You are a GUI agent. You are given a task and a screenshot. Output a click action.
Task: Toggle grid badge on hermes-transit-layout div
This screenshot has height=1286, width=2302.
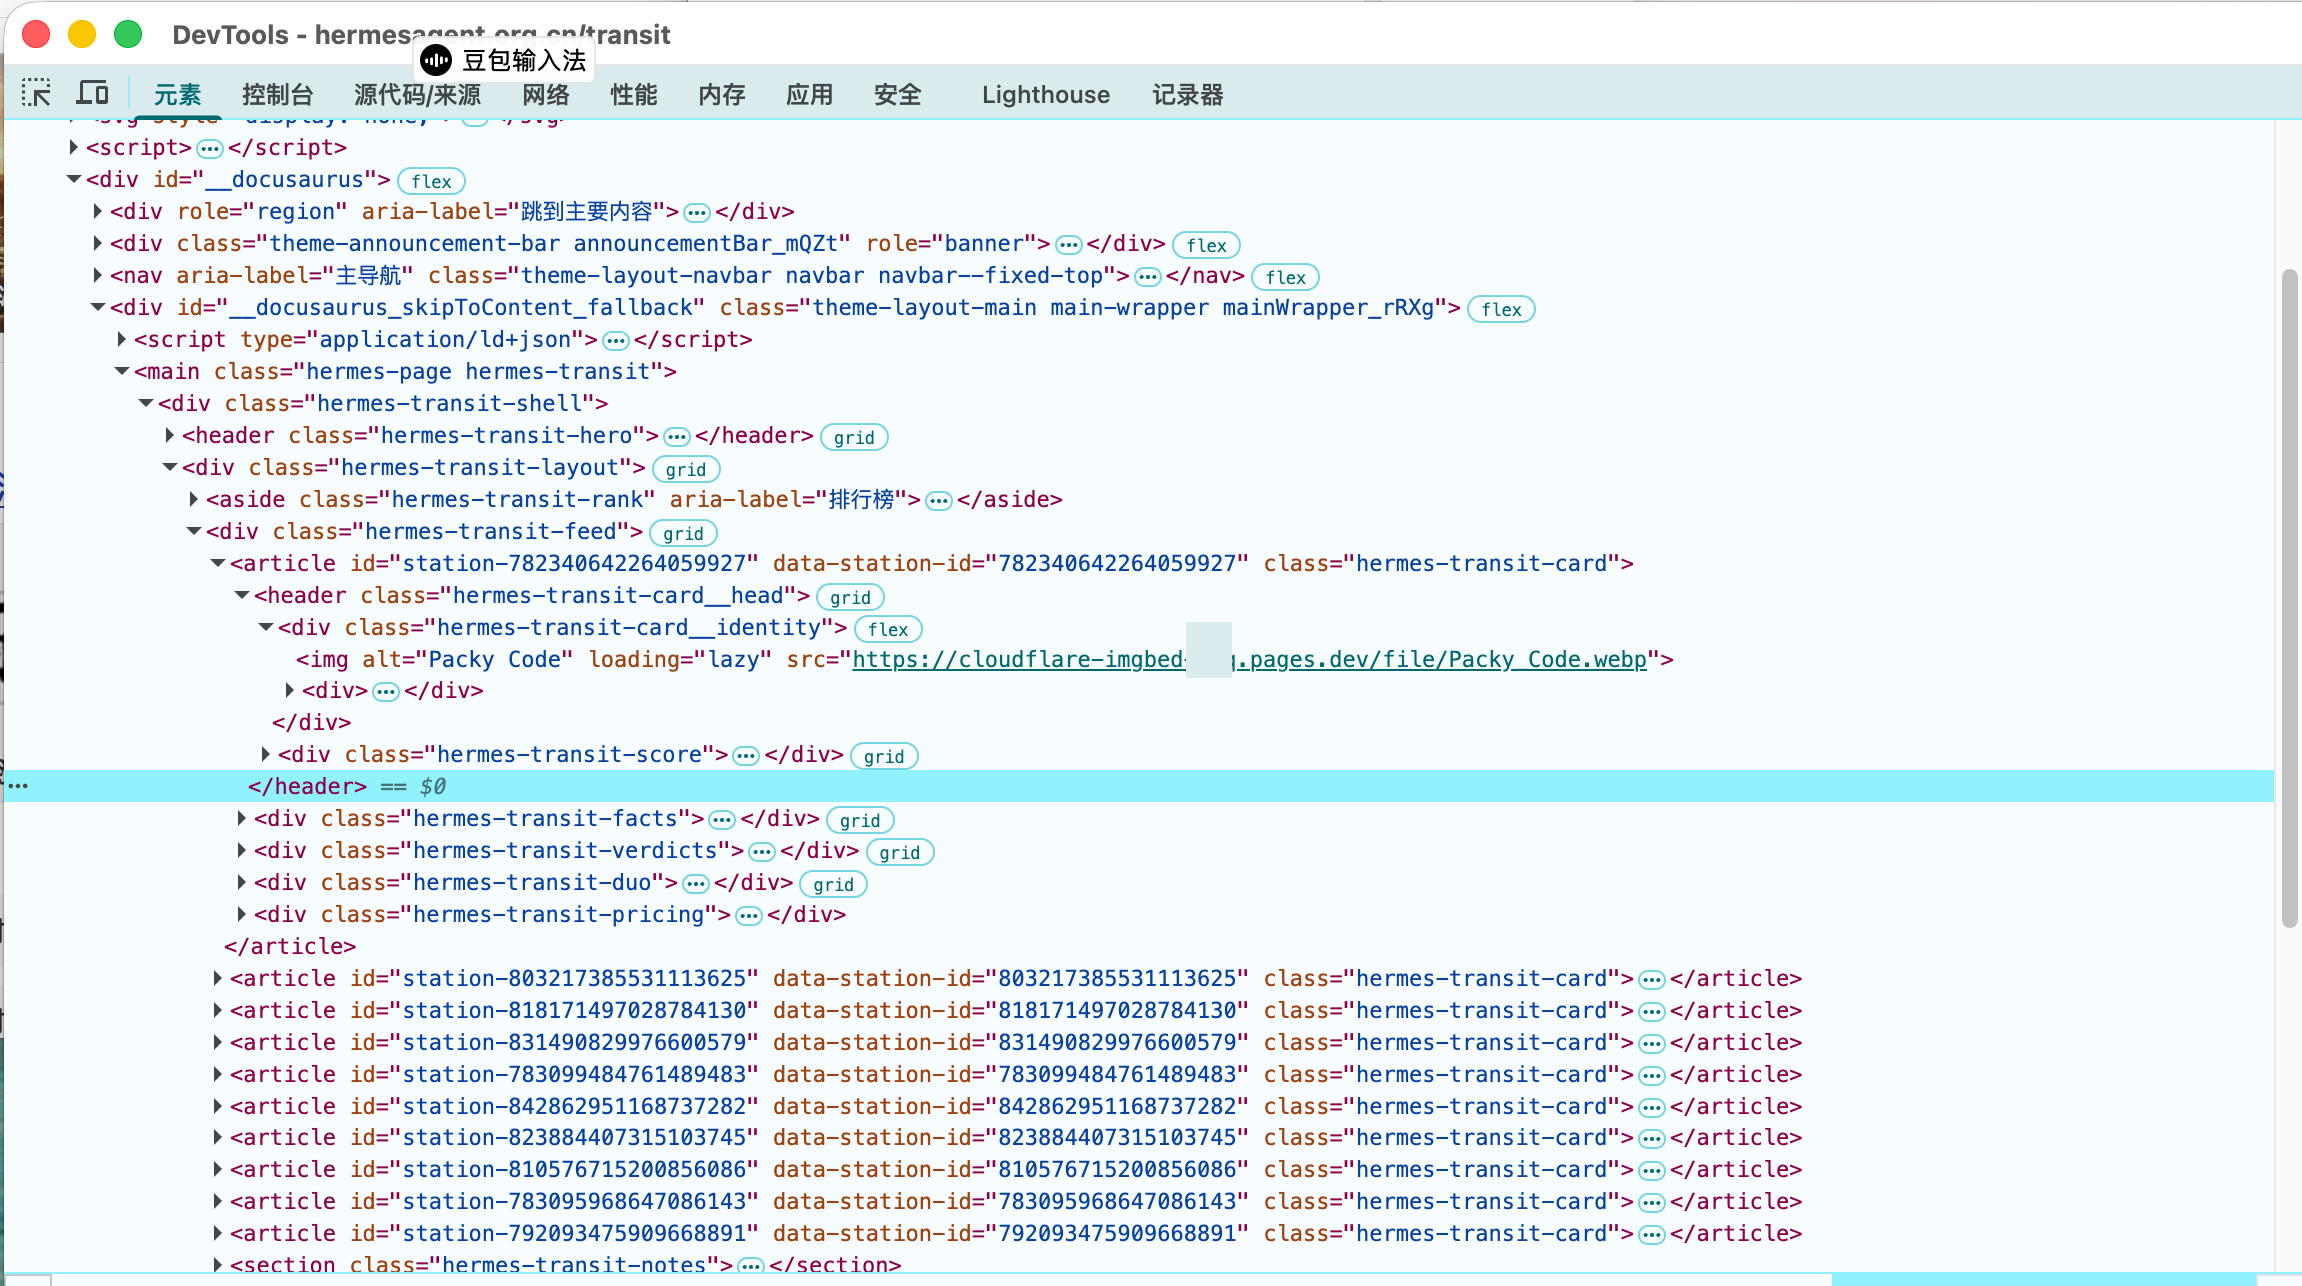point(685,469)
